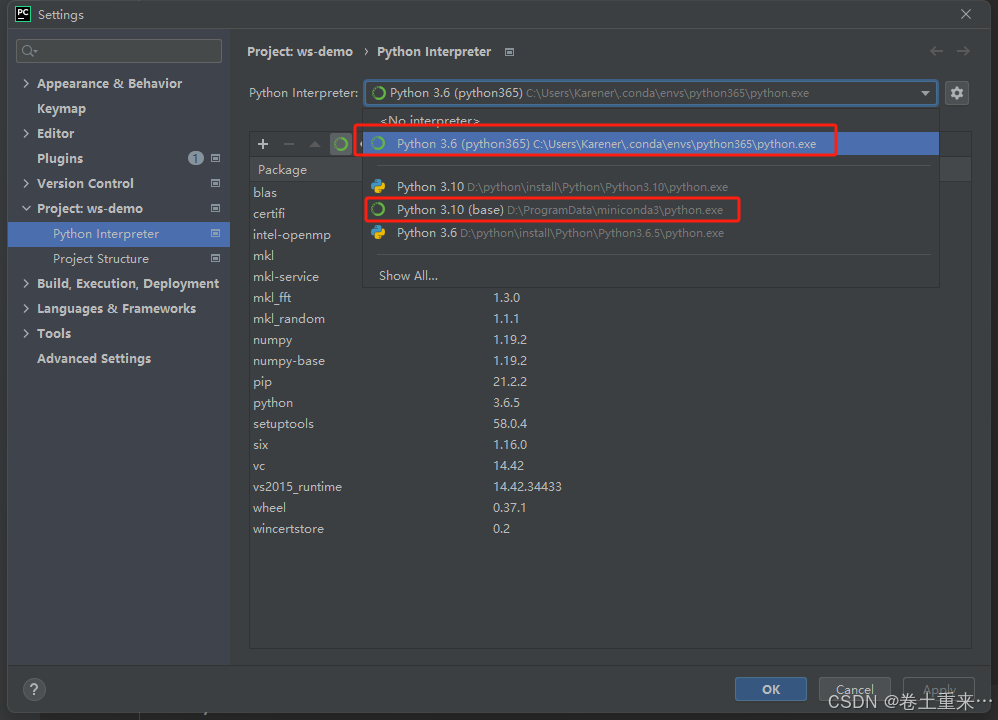Image resolution: width=998 pixels, height=720 pixels.
Task: Open Advanced Settings page
Action: point(94,358)
